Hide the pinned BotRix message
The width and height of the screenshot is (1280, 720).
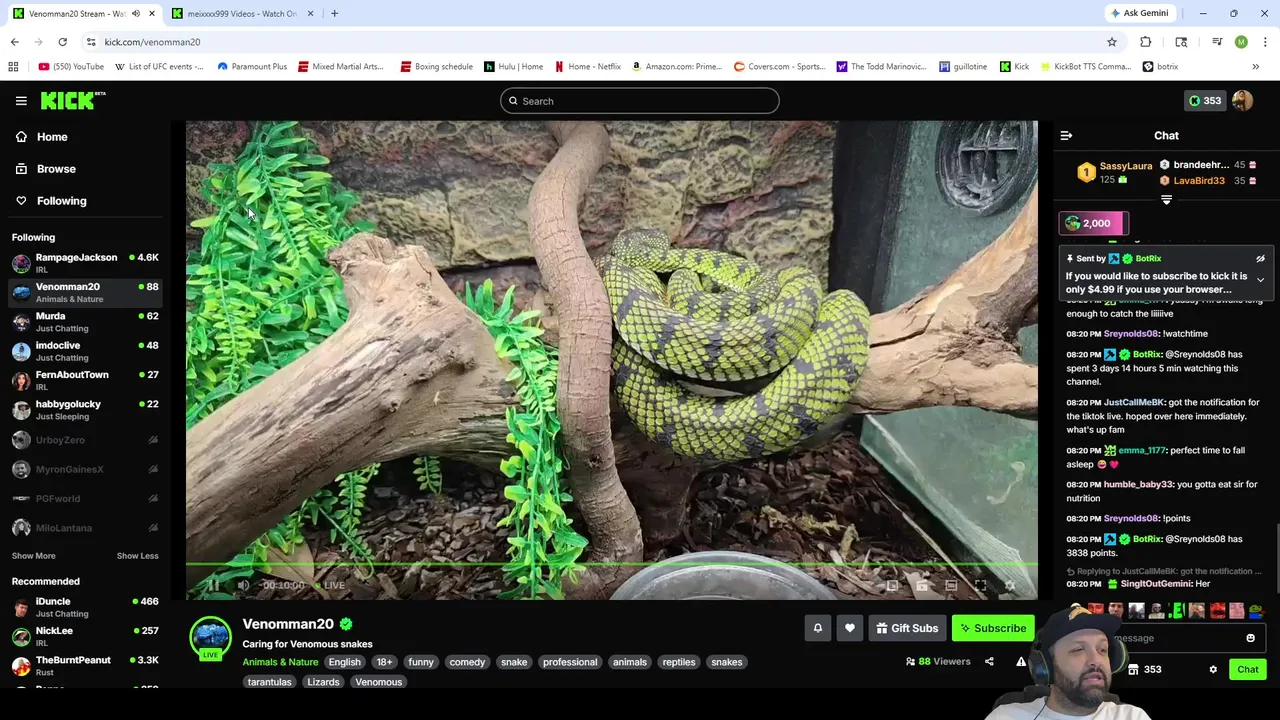1260,259
